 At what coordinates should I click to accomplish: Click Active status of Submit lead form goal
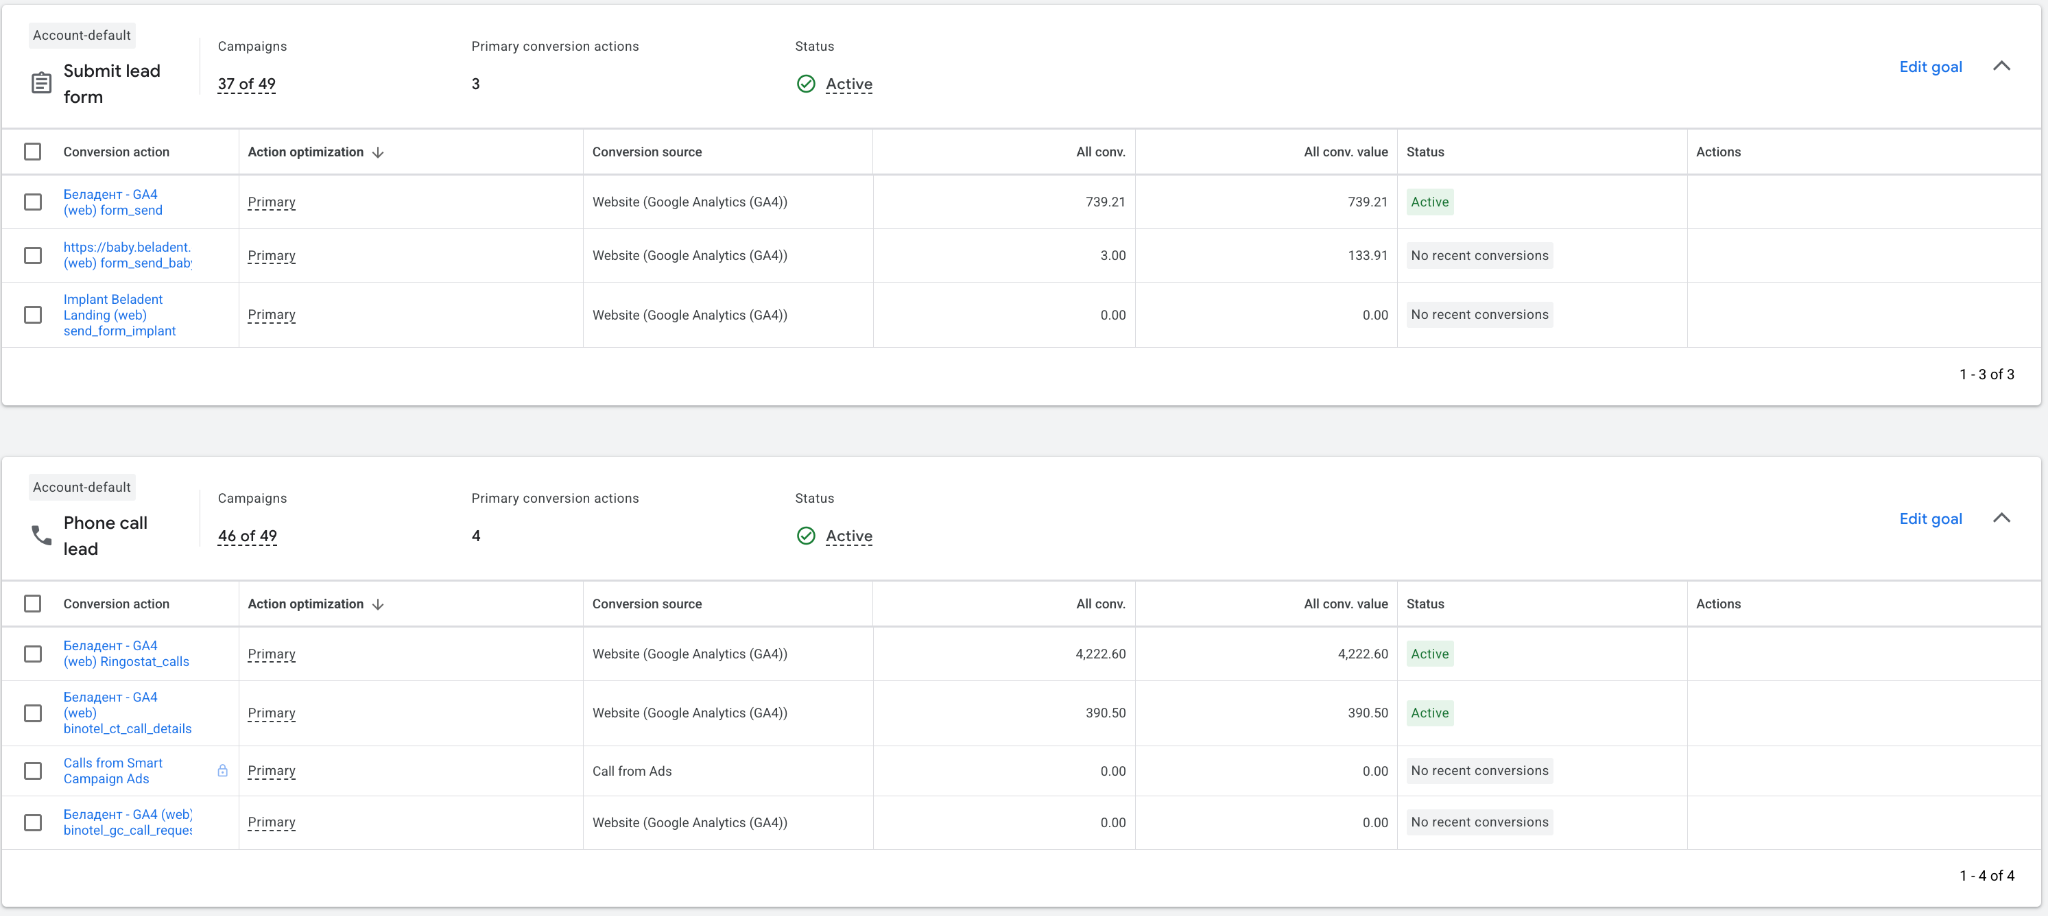click(x=849, y=84)
